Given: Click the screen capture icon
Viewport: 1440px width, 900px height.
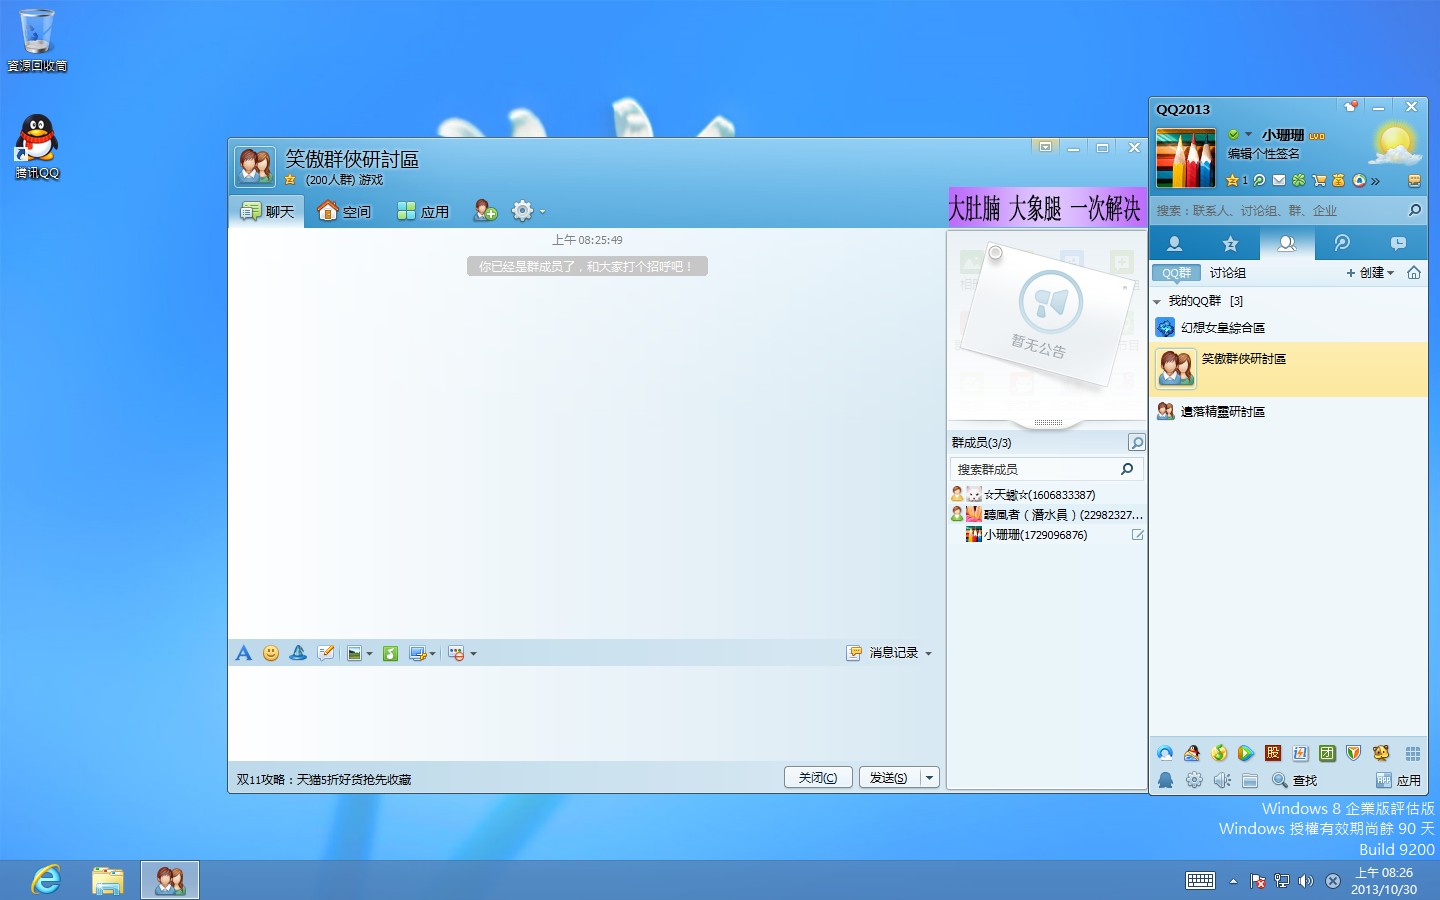Looking at the screenshot, I should point(418,653).
